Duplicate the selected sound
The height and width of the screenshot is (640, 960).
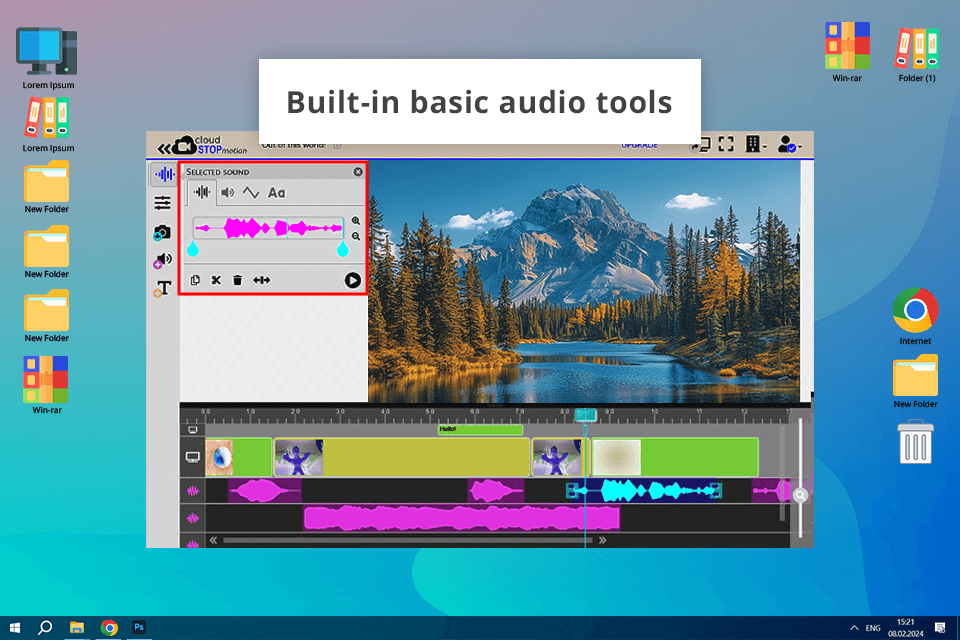click(x=195, y=280)
